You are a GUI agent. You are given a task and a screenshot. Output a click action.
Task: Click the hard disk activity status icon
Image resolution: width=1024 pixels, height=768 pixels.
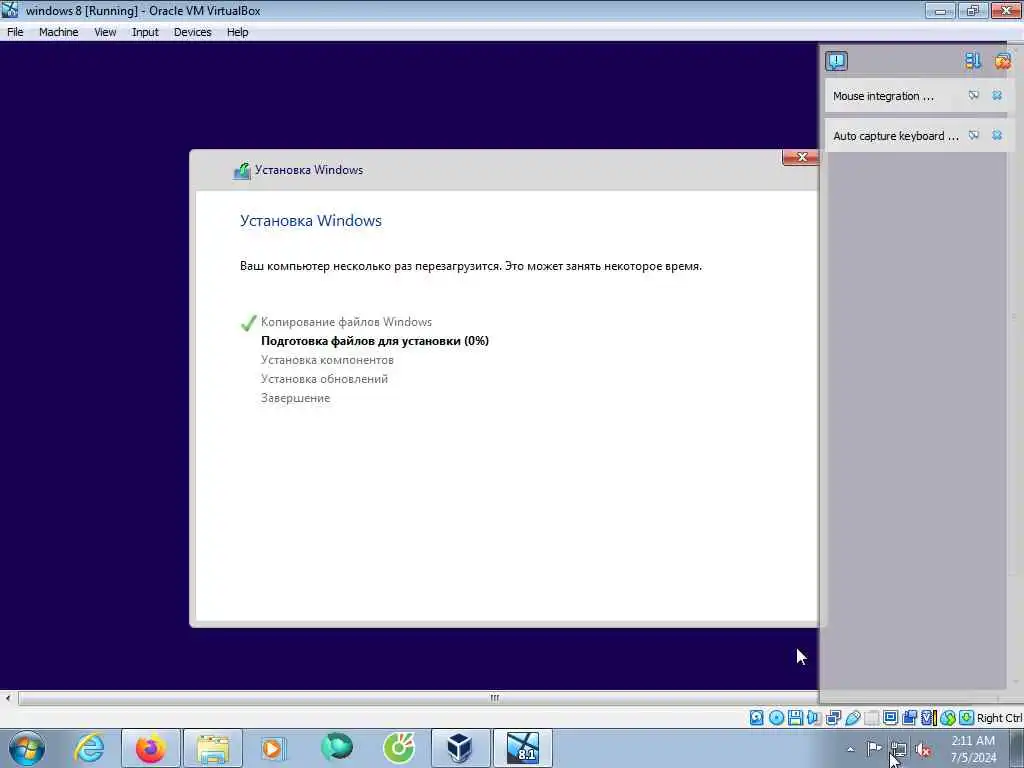click(x=756, y=718)
